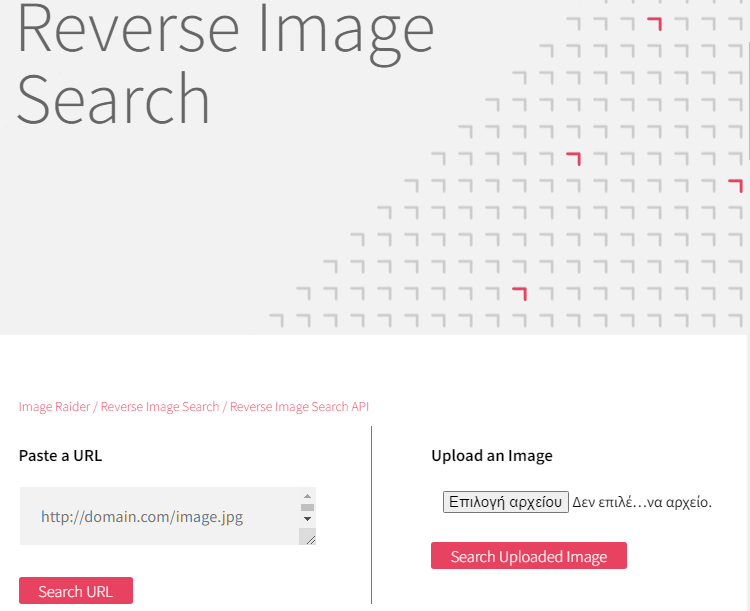This screenshot has width=750, height=611.
Task: Click the URL textarea scrollbar thumb
Action: pyautogui.click(x=308, y=507)
